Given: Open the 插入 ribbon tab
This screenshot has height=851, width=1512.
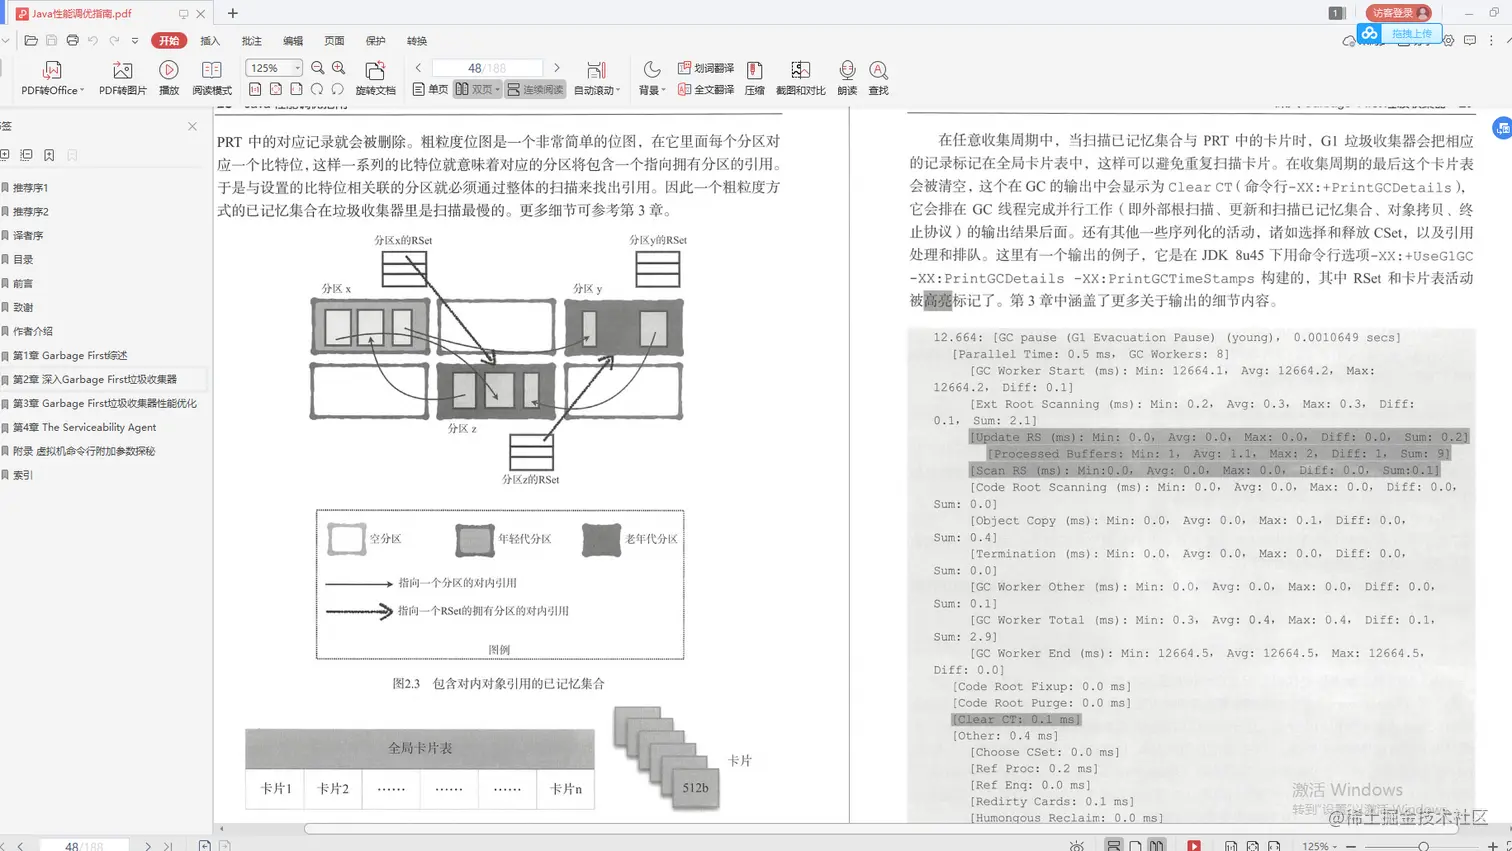Looking at the screenshot, I should tap(210, 41).
